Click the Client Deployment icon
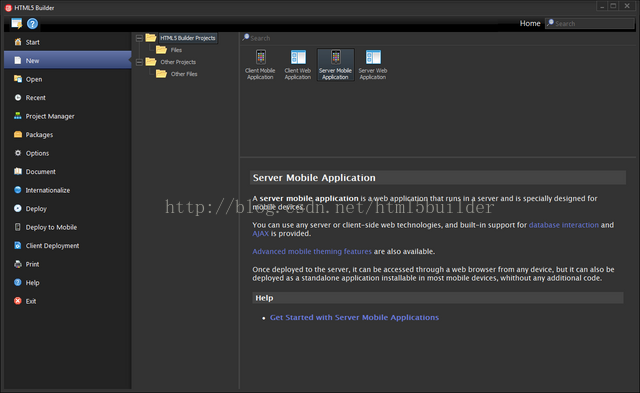Viewport: 640px width, 393px height. pos(18,245)
